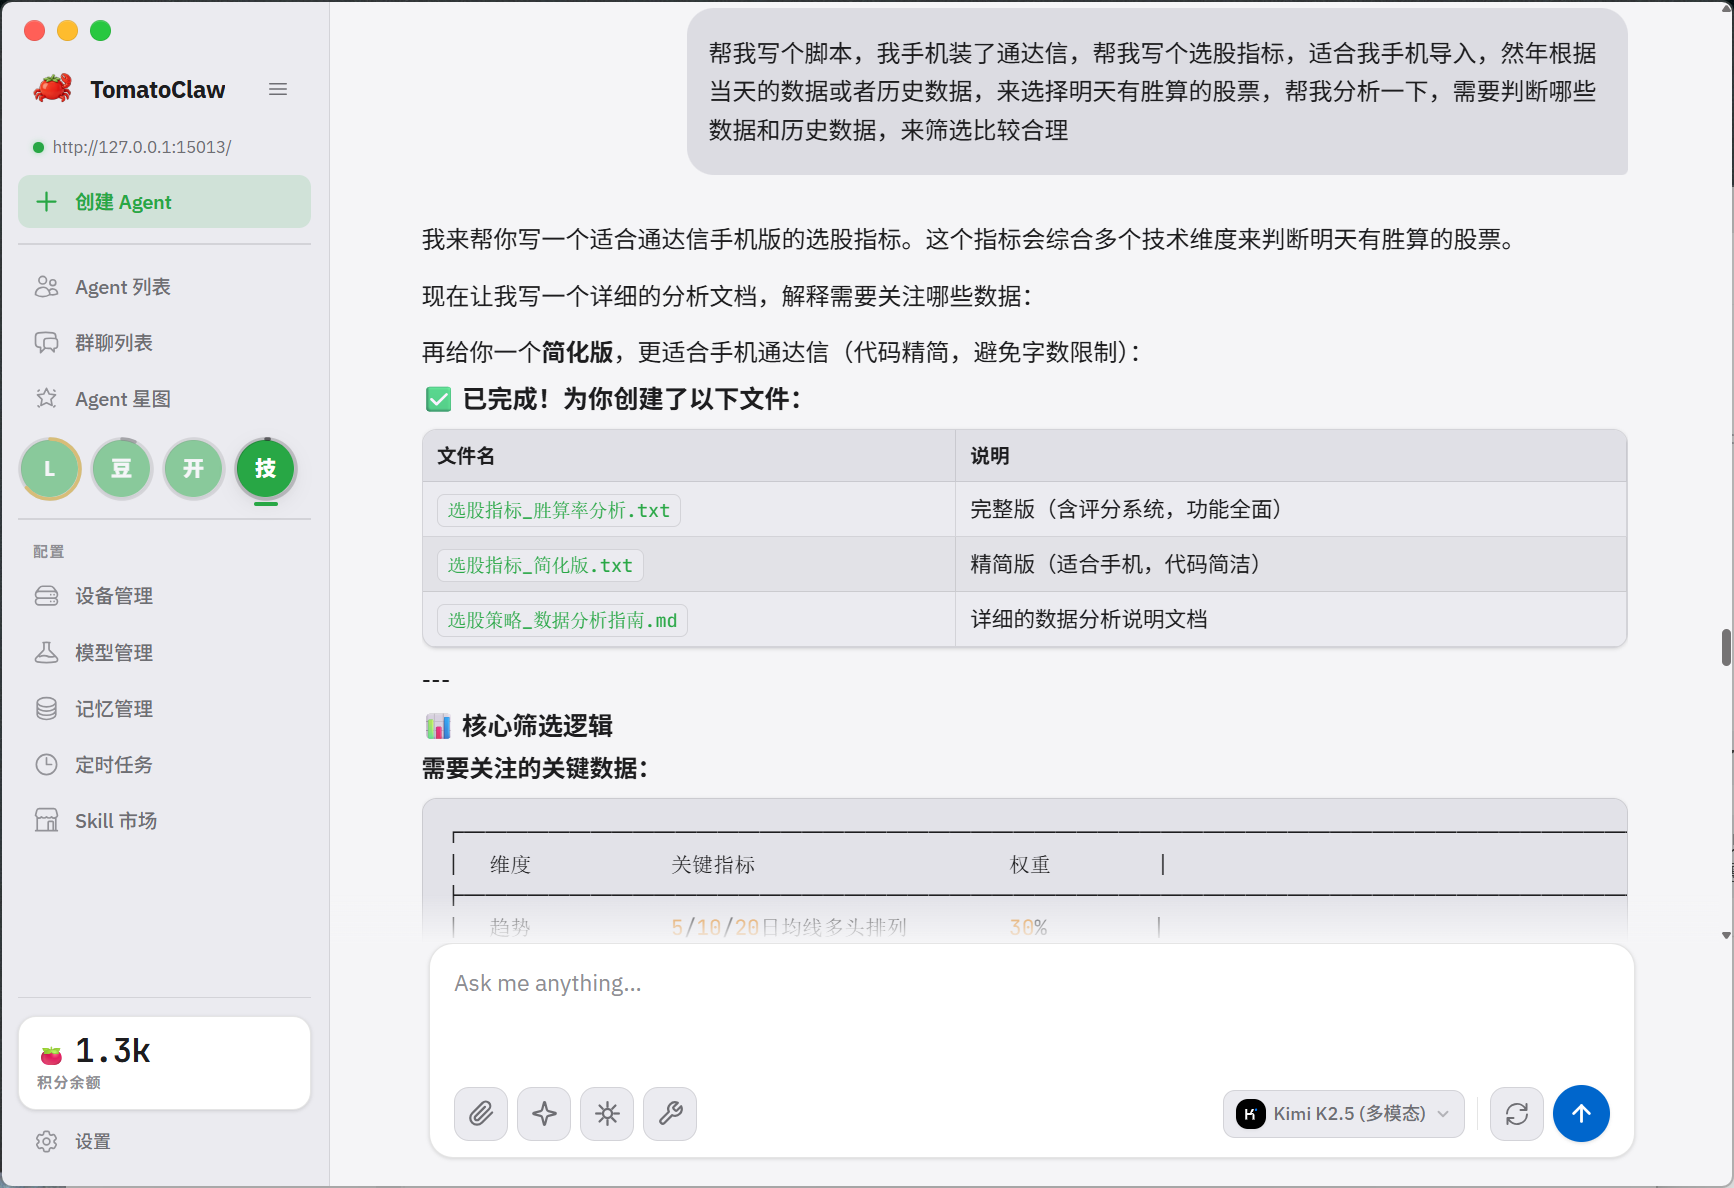
Task: Open 记忆管理 in the sidebar
Action: [x=113, y=708]
